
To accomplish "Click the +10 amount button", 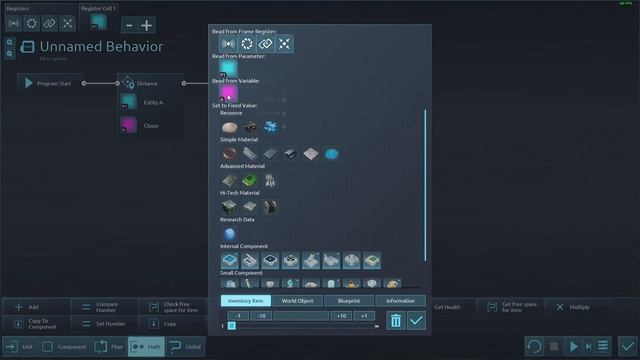I will pyautogui.click(x=341, y=316).
